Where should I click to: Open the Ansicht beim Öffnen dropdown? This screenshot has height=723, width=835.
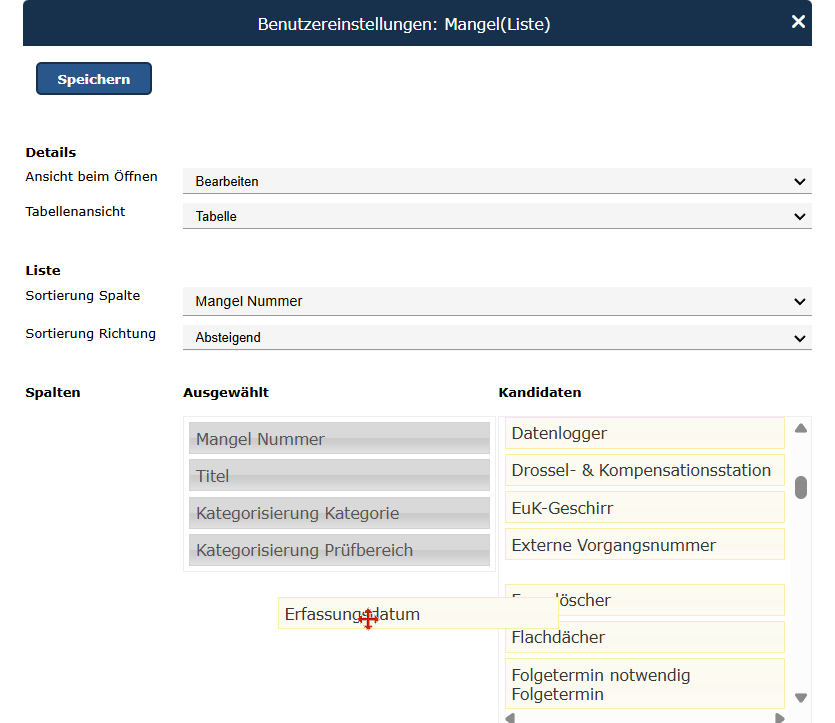(497, 181)
